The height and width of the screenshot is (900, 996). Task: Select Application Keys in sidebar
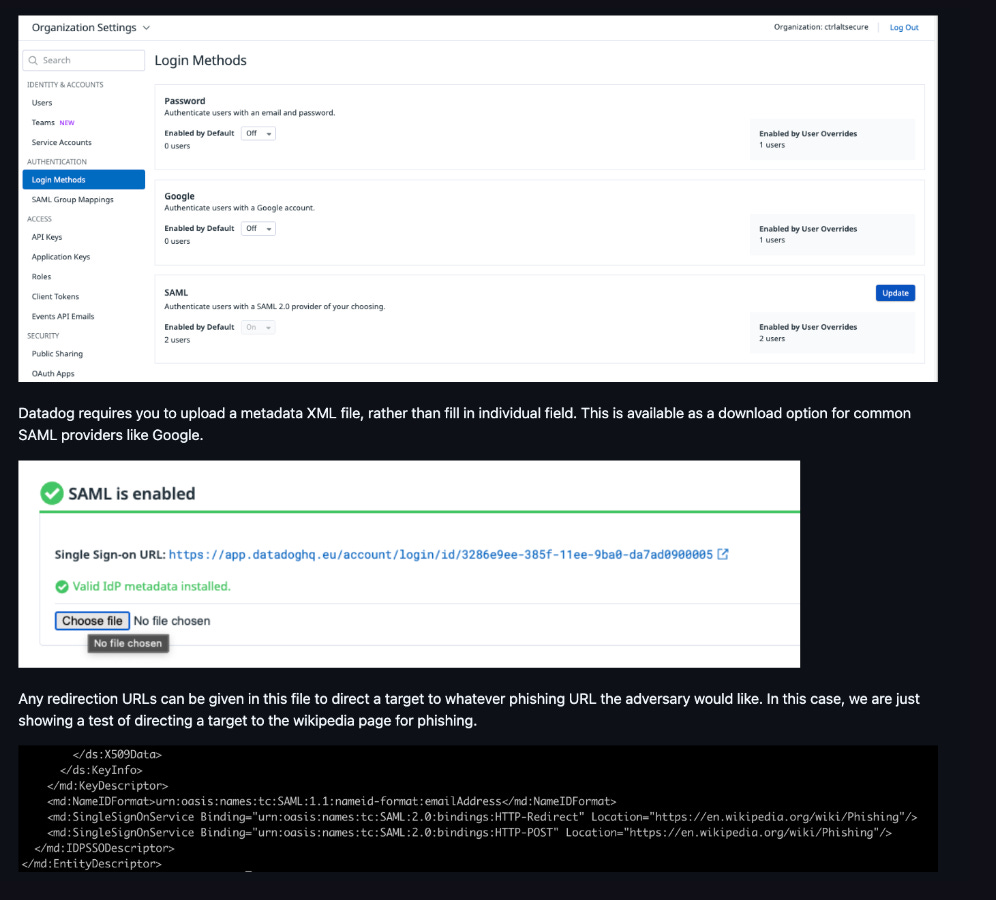62,257
